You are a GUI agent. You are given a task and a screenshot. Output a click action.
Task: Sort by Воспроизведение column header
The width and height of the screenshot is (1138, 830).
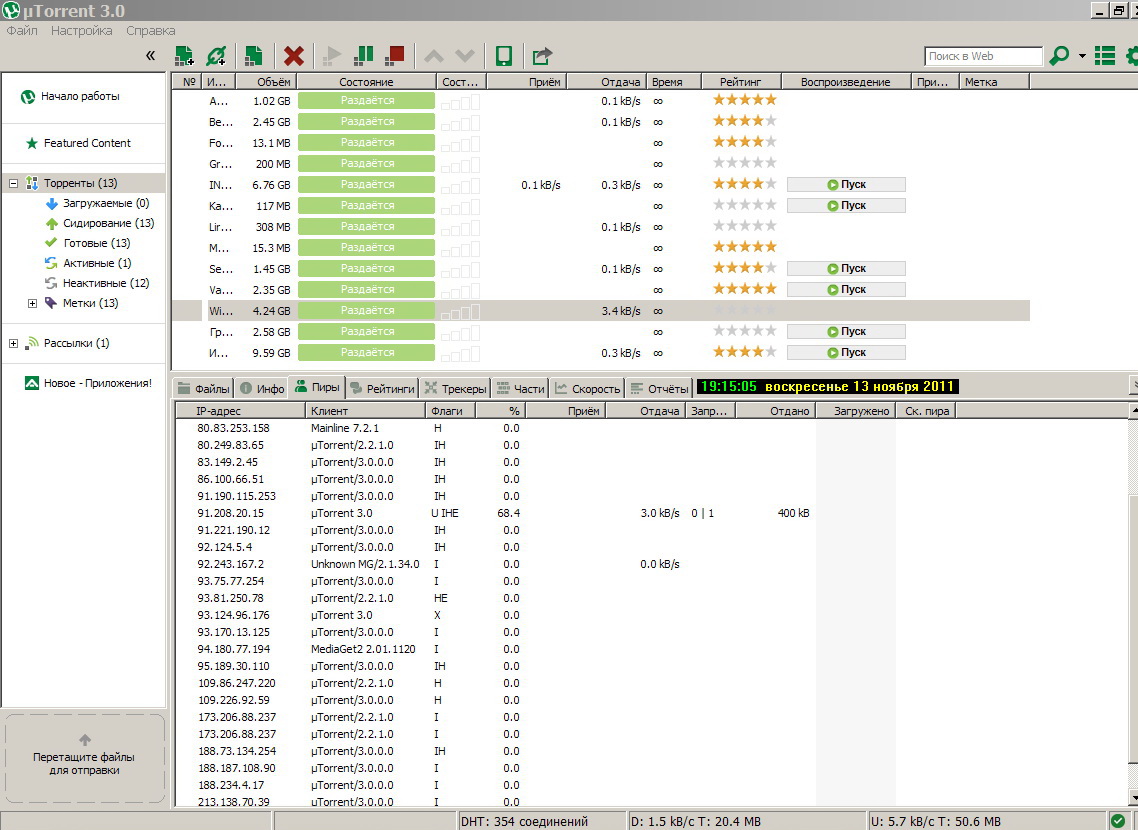(x=846, y=82)
